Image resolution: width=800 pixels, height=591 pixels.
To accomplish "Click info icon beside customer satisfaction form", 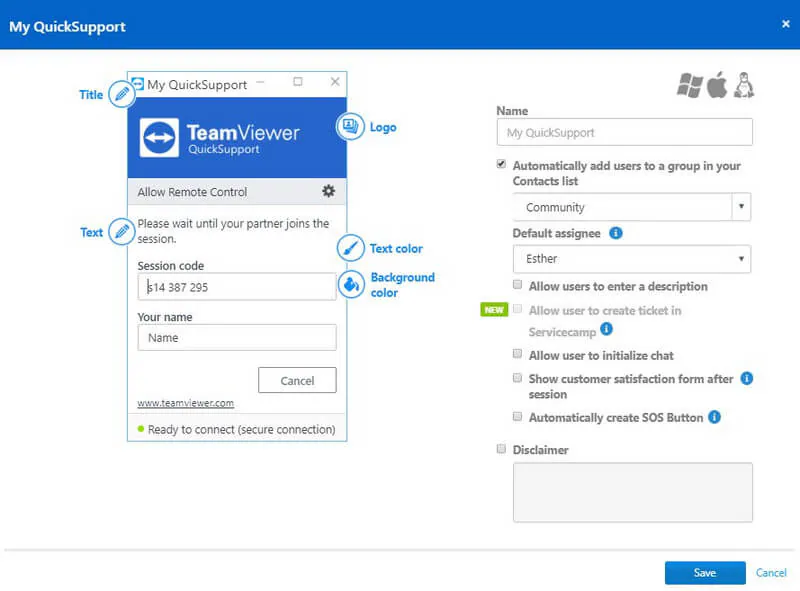I will tap(746, 378).
